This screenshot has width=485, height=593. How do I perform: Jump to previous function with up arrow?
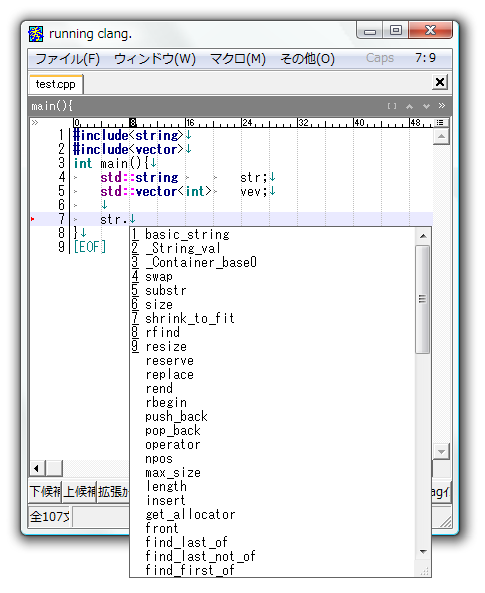409,106
